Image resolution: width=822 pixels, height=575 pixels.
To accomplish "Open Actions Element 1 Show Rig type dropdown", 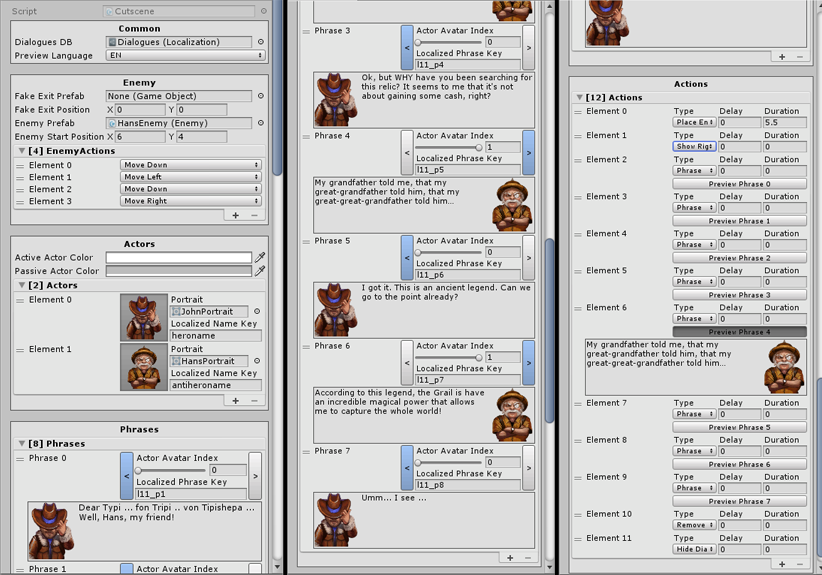I will (x=694, y=146).
